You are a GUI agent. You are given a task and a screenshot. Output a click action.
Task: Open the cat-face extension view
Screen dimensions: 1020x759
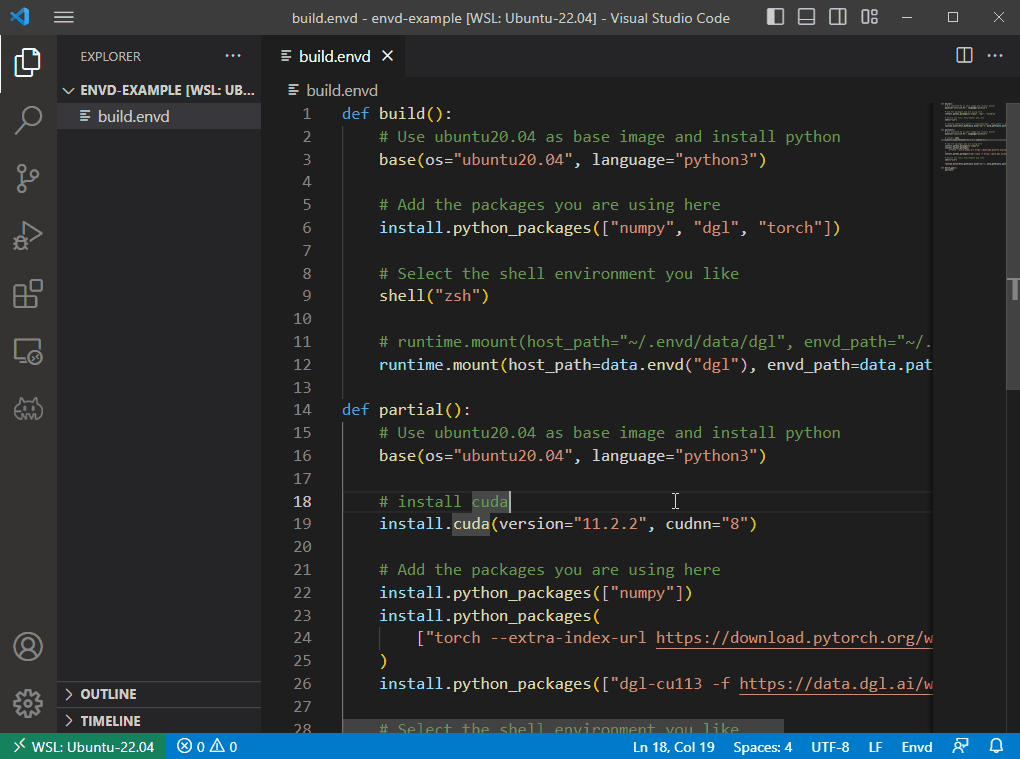coord(27,410)
